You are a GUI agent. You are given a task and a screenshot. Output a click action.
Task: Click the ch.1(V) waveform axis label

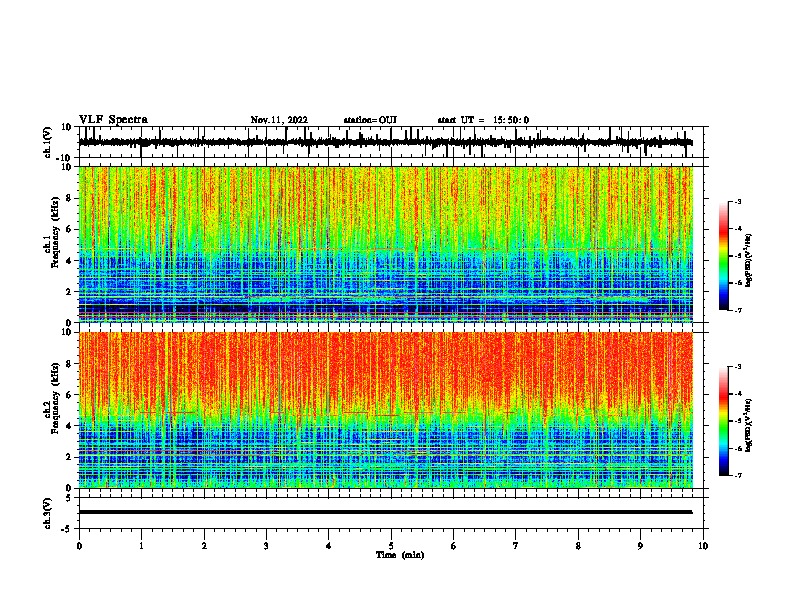(48, 142)
